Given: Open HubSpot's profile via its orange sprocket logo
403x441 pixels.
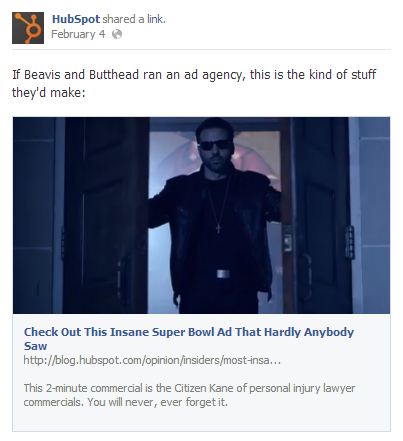Looking at the screenshot, I should click(28, 28).
